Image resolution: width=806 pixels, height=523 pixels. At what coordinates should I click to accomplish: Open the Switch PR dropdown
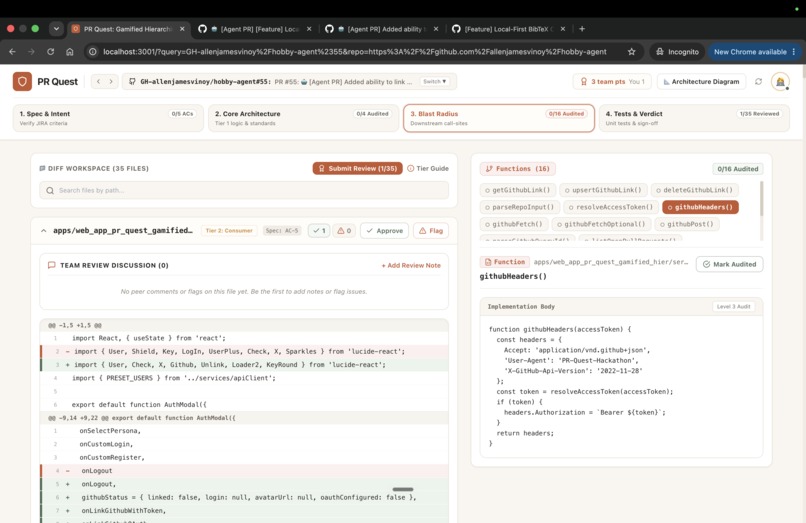click(x=435, y=81)
